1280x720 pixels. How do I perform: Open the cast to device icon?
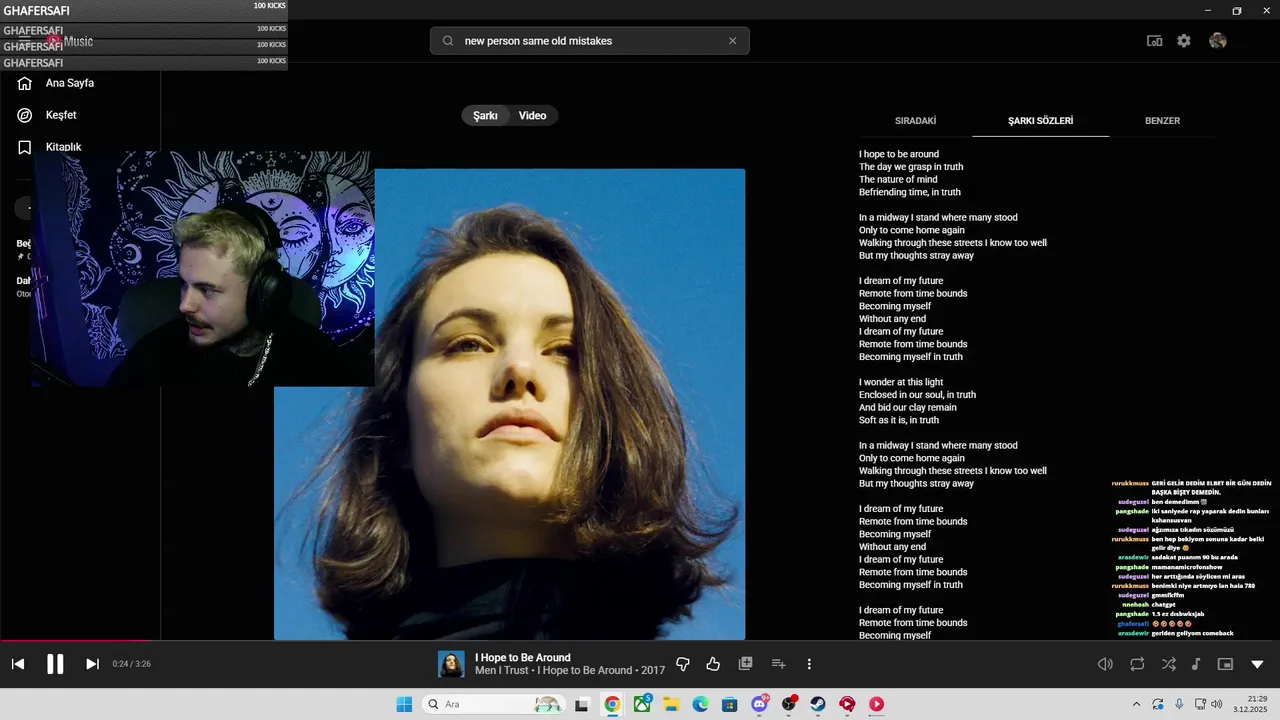click(x=1154, y=41)
